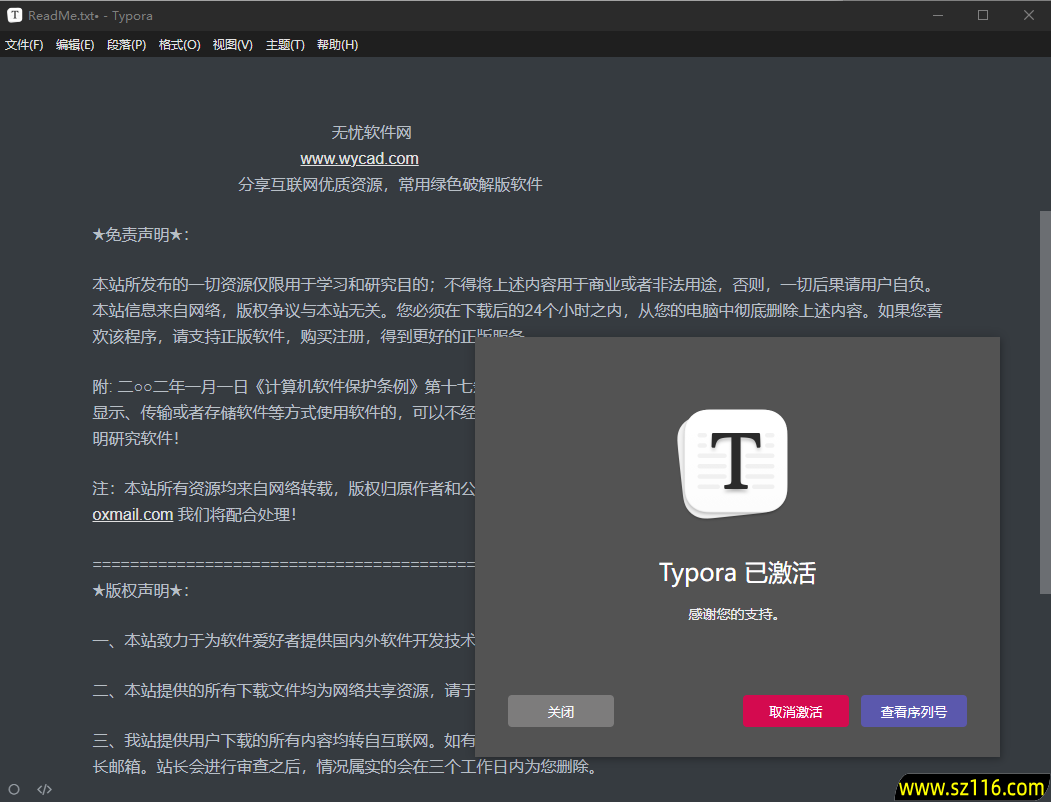Open the 编辑(E) menu
Image resolution: width=1051 pixels, height=802 pixels.
75,45
